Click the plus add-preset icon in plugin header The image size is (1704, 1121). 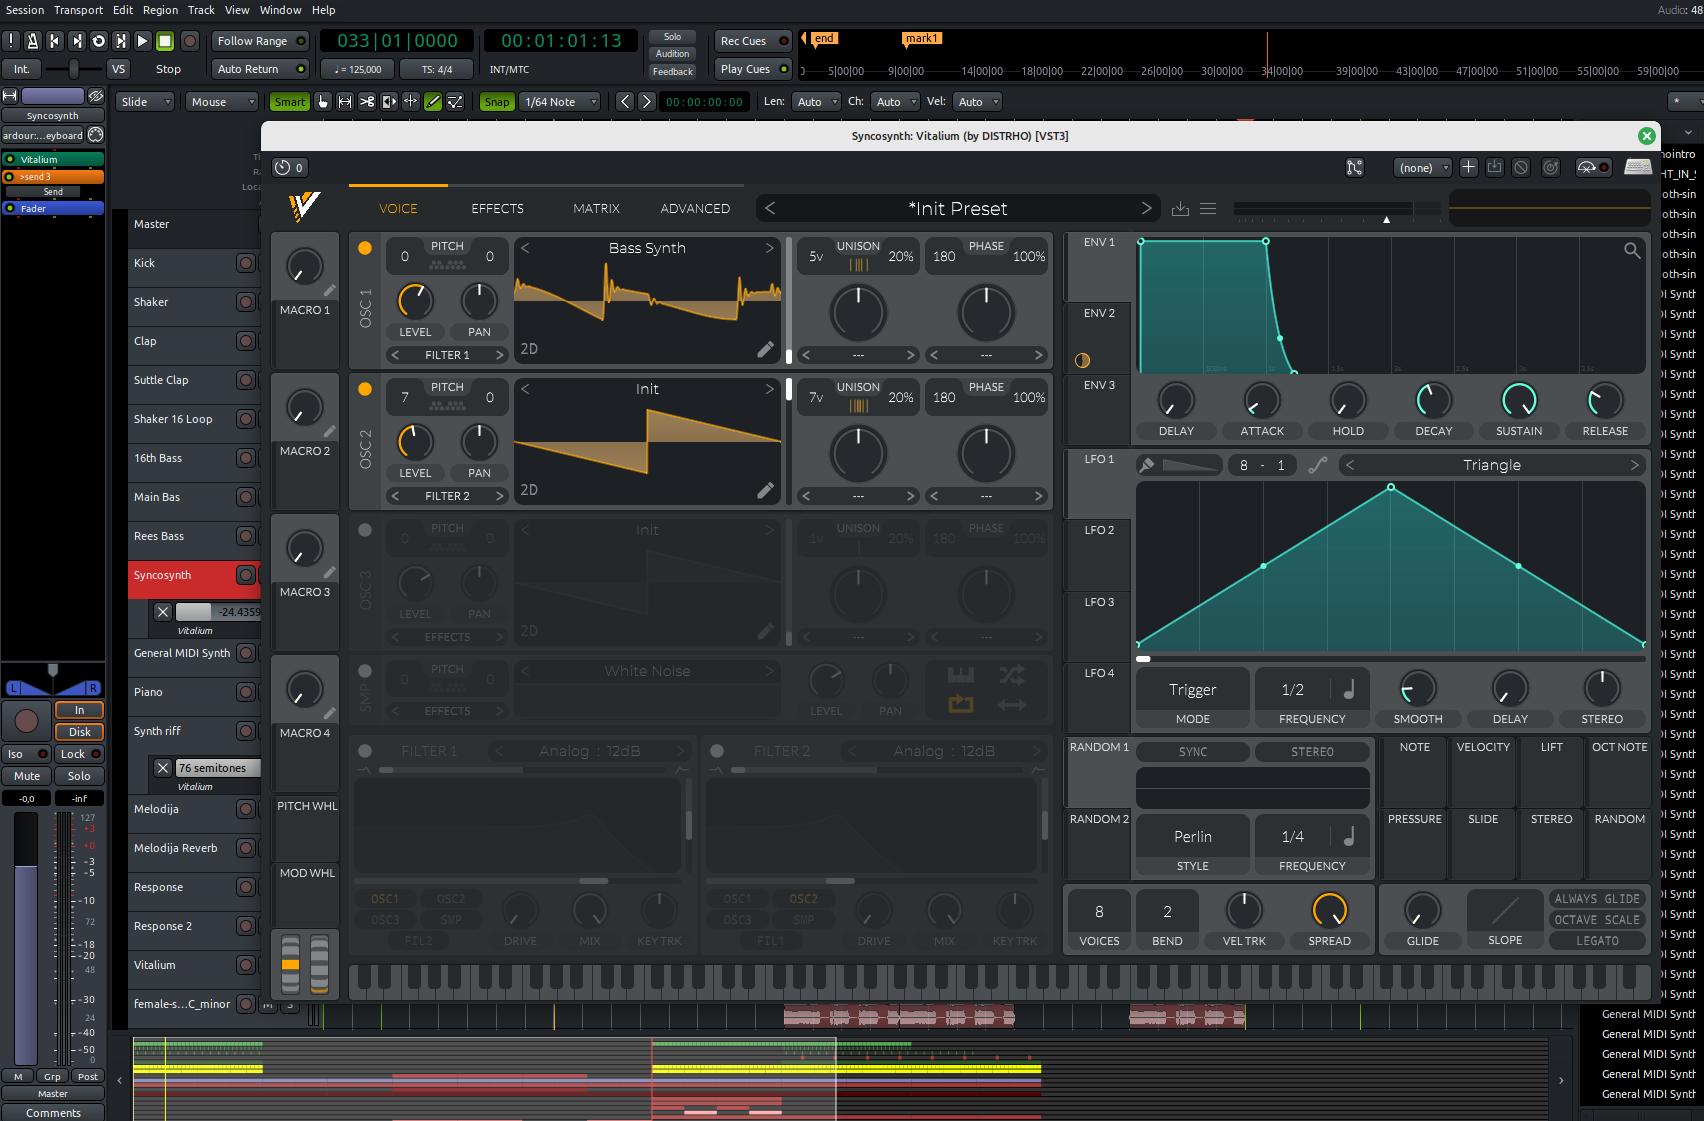click(1467, 167)
